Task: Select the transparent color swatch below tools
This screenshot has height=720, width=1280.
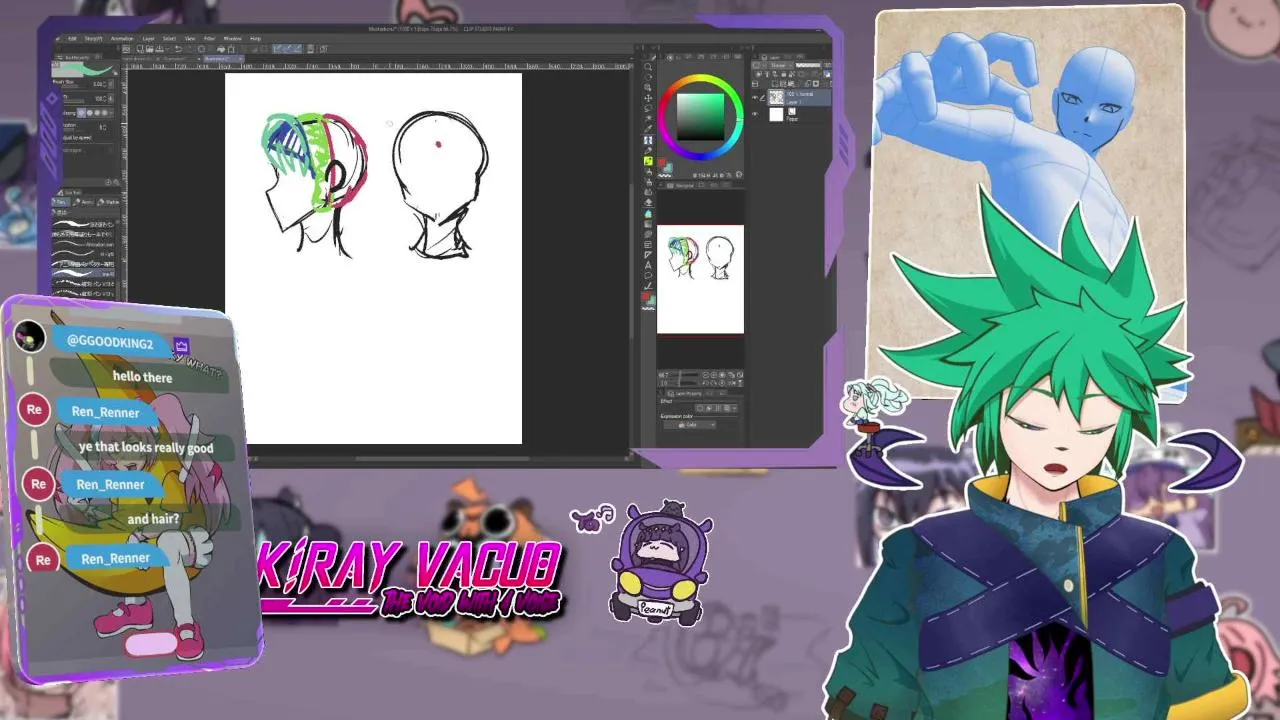Action: [648, 308]
